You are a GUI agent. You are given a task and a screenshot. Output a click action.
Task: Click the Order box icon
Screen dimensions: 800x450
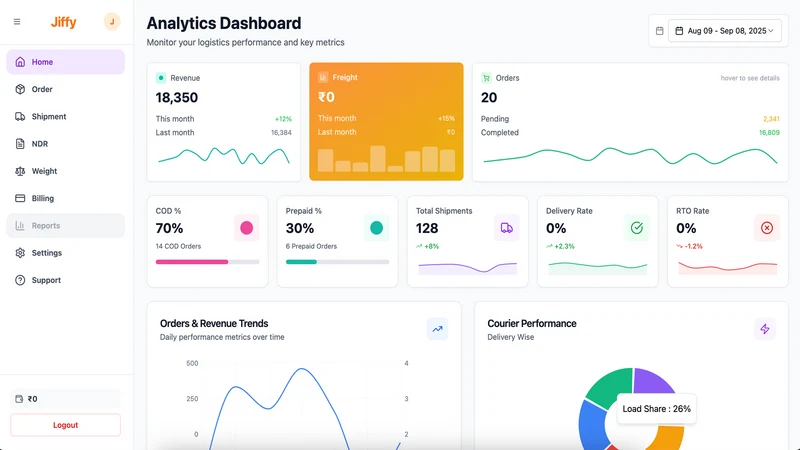coord(20,89)
